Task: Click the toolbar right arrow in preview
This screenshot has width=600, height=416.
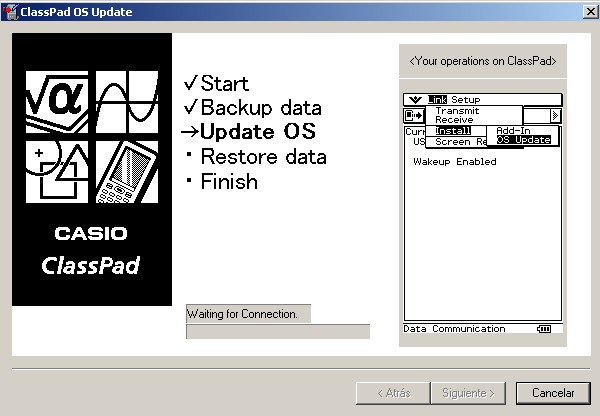Action: 556,115
